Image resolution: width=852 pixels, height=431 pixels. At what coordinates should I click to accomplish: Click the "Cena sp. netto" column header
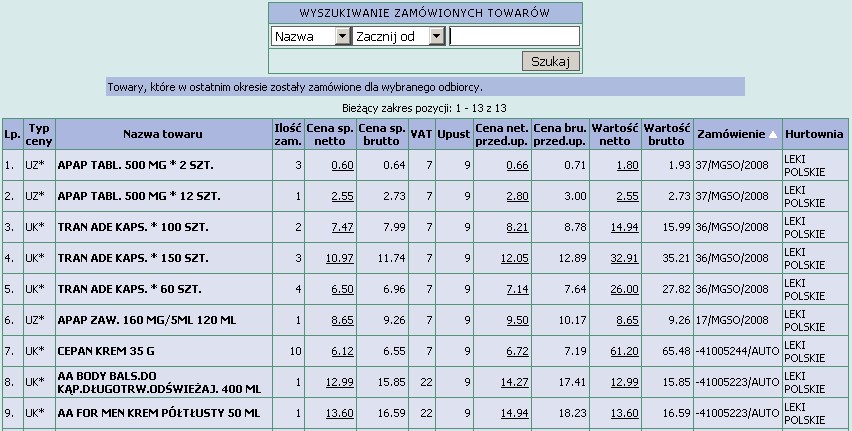(331, 134)
